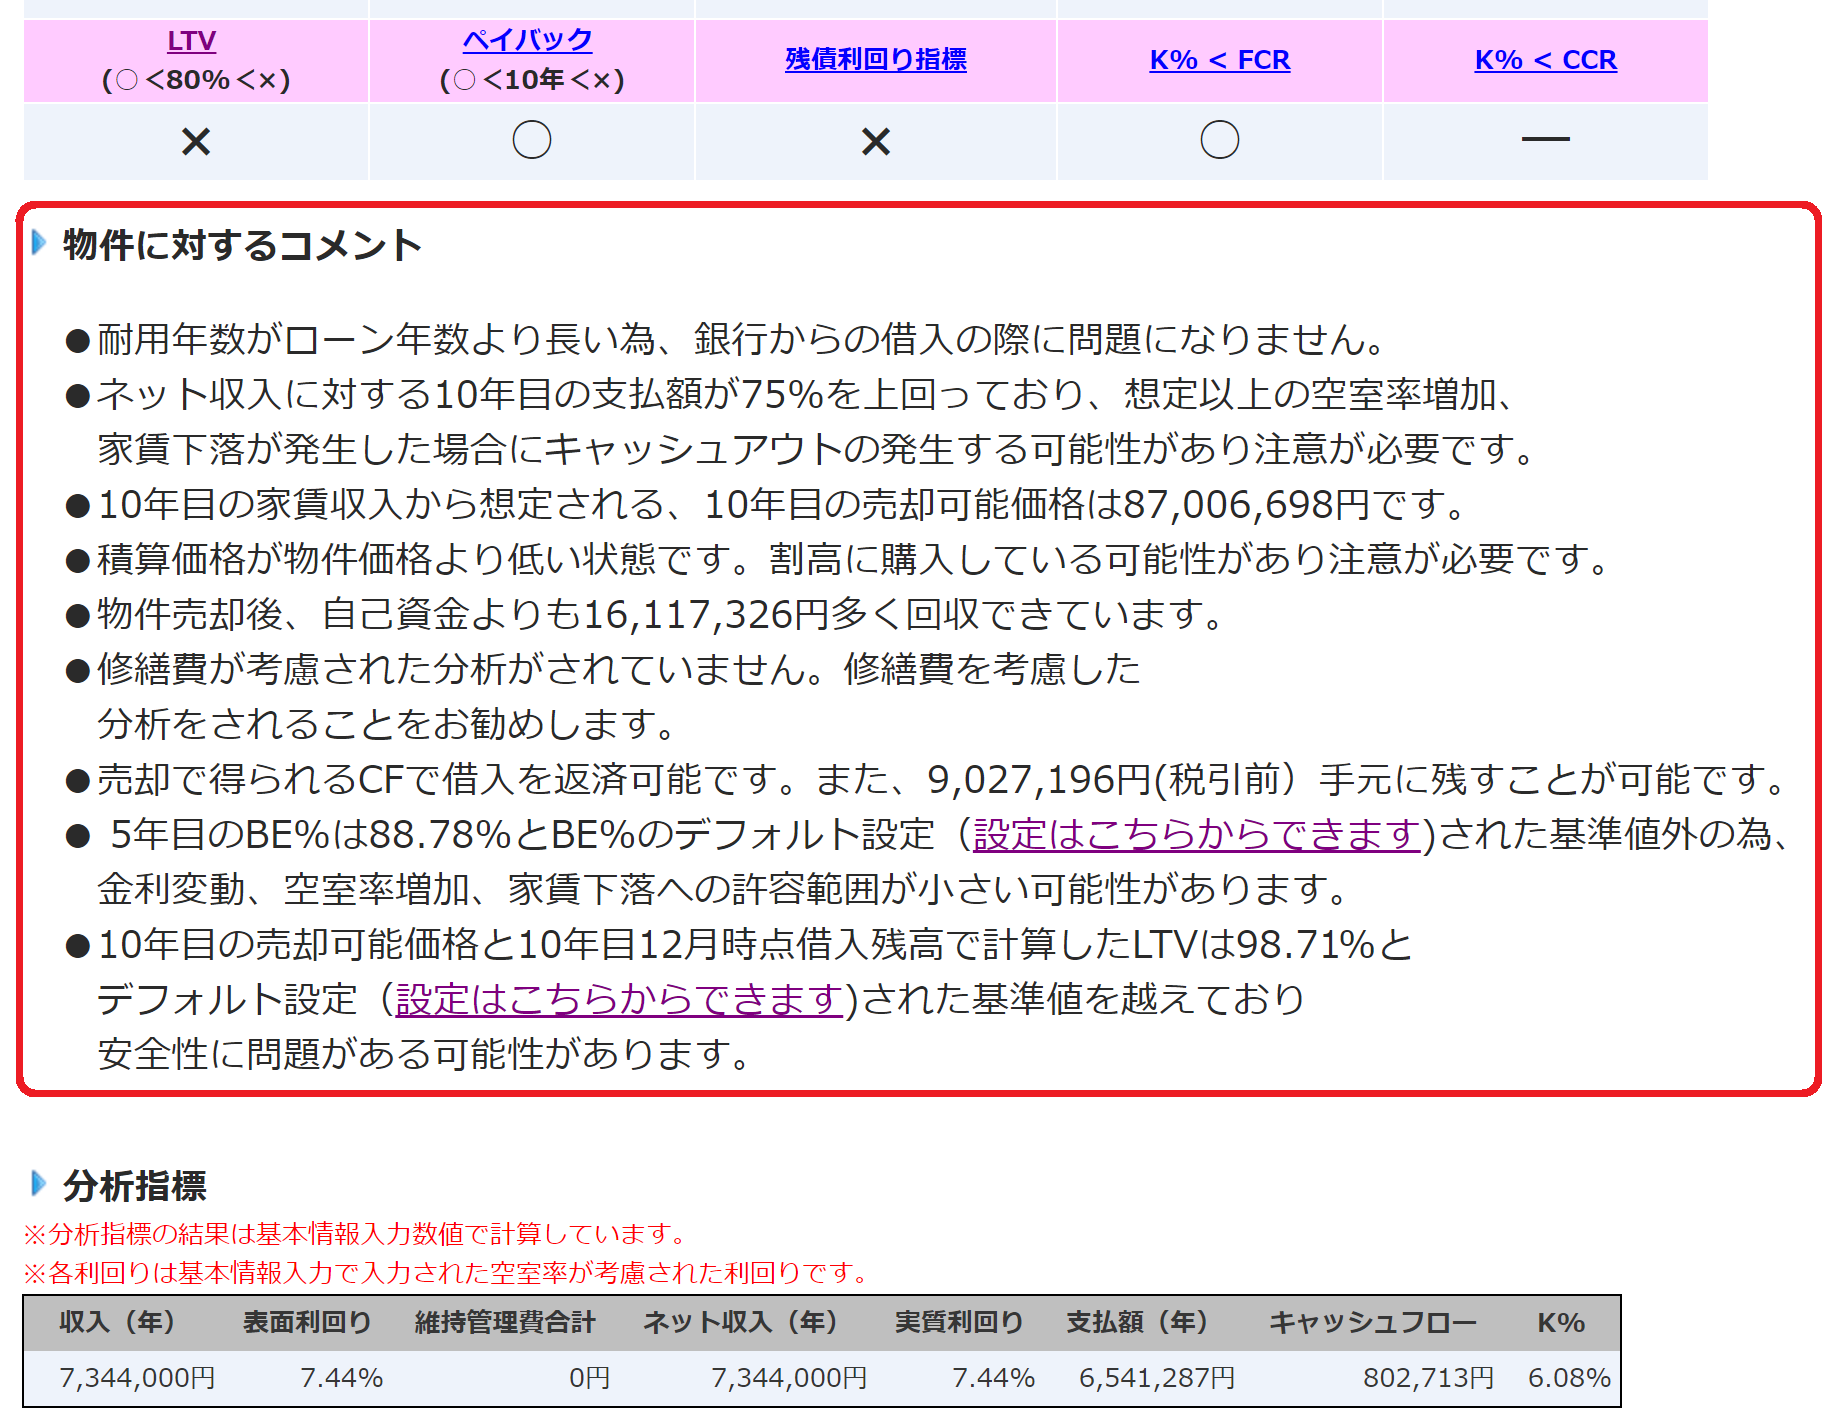Click the ○ mark under ペイバック column
This screenshot has width=1839, height=1417.
531,140
